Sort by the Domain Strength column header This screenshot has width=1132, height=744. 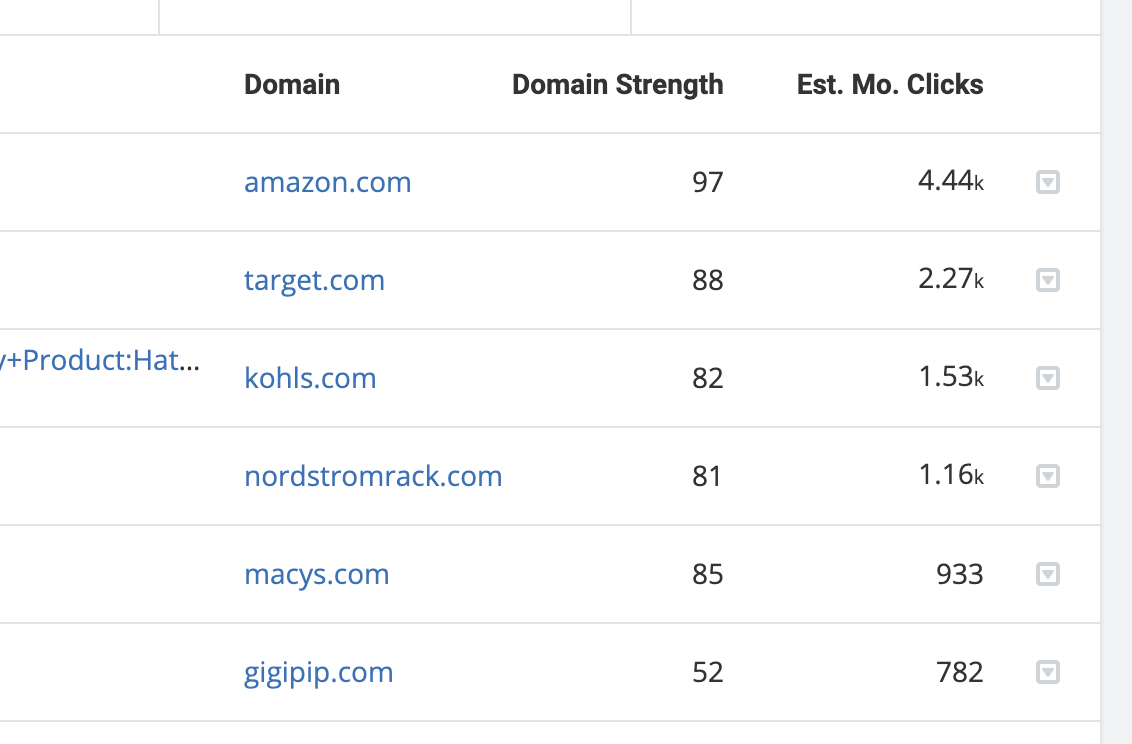click(x=617, y=84)
